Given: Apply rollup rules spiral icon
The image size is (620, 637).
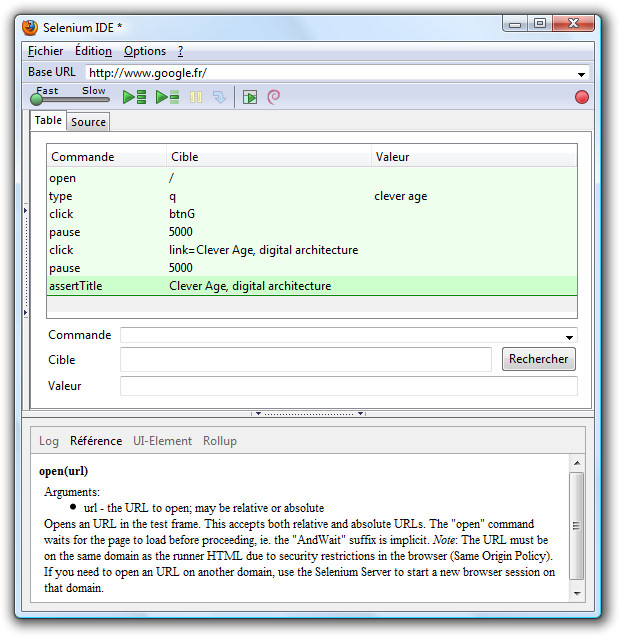Looking at the screenshot, I should coord(273,98).
